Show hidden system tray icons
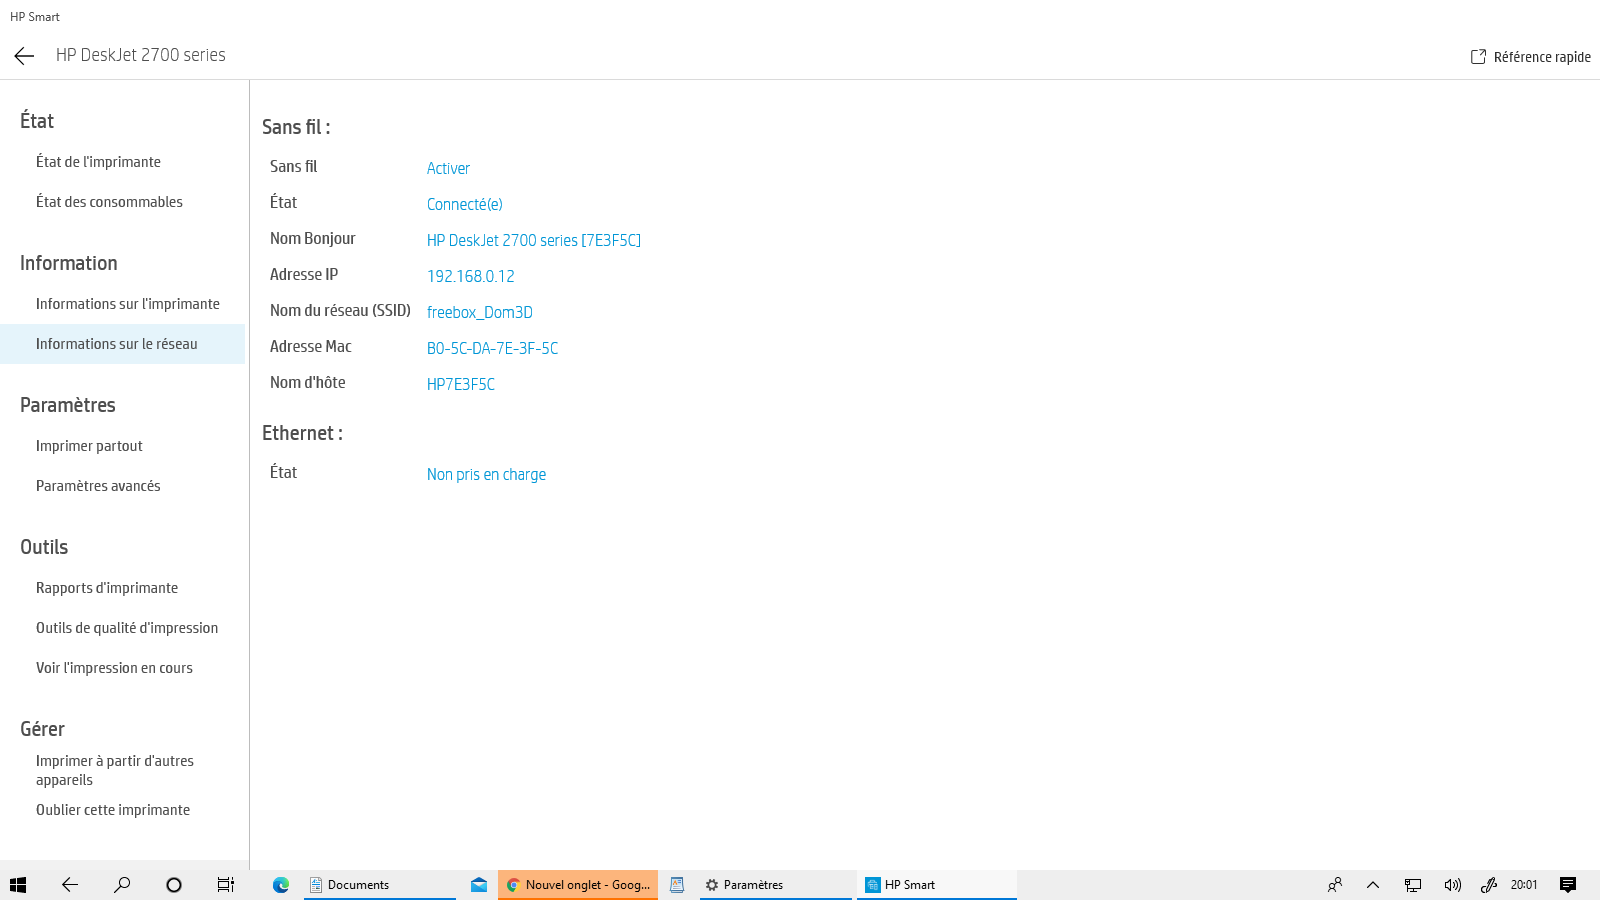 point(1373,885)
